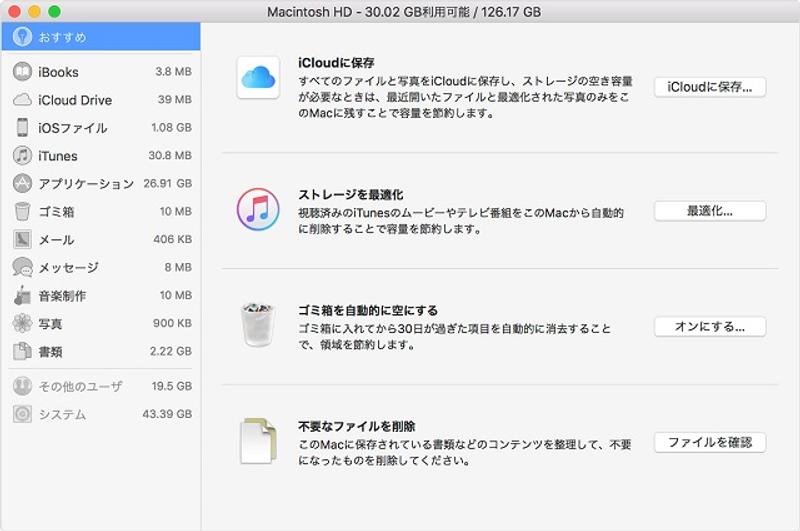This screenshot has width=800, height=531.
Task: Click the 43.39 GB system size
Action: [x=167, y=414]
